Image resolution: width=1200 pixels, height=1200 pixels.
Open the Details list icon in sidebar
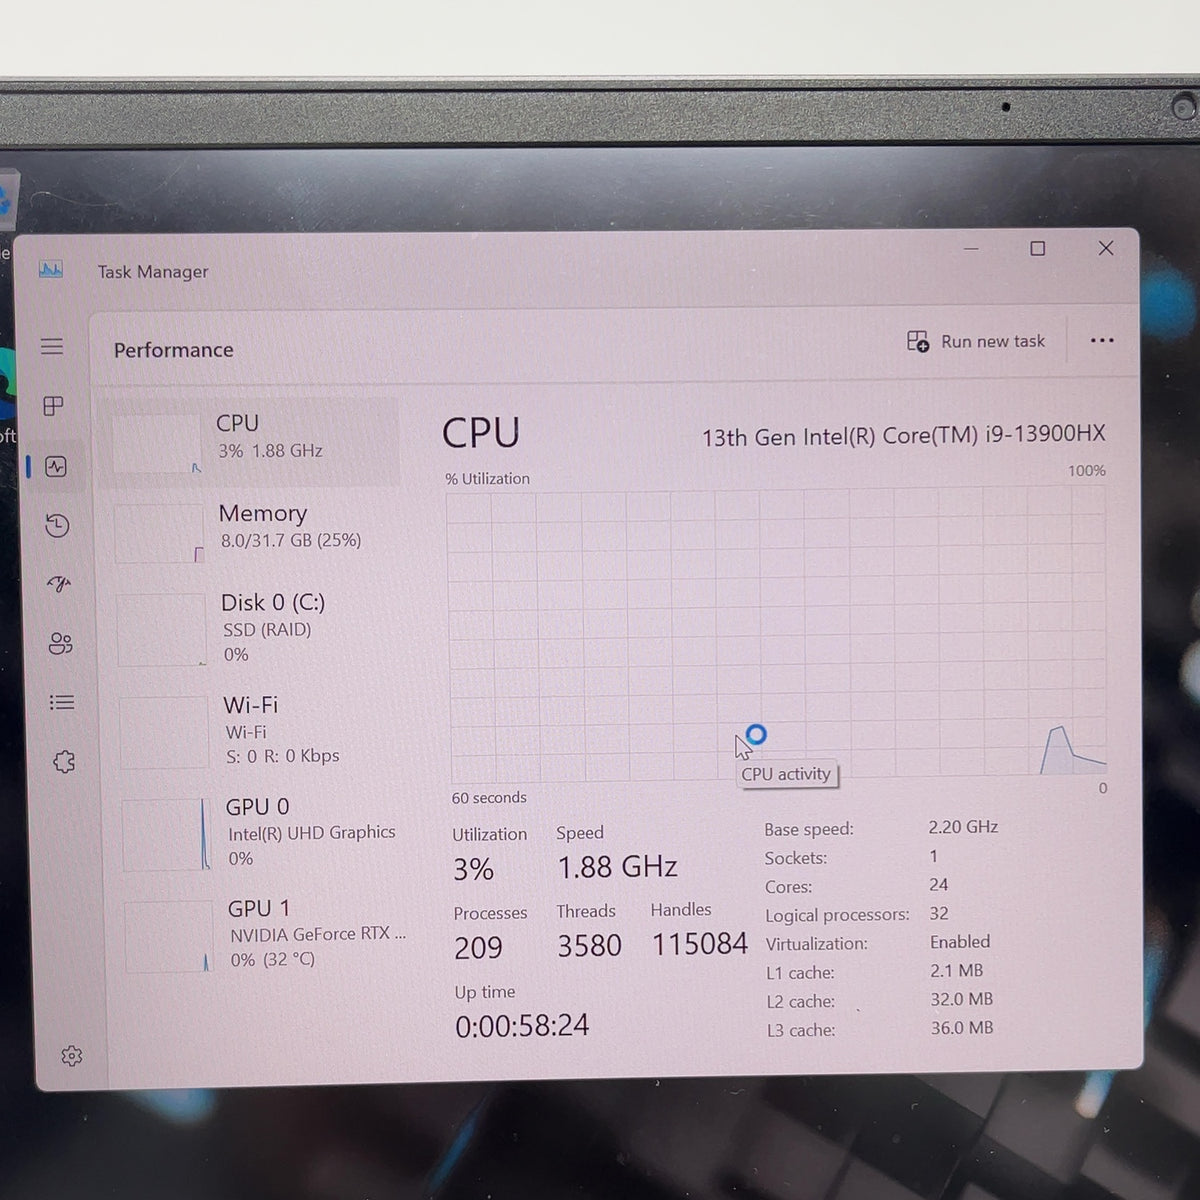(62, 702)
